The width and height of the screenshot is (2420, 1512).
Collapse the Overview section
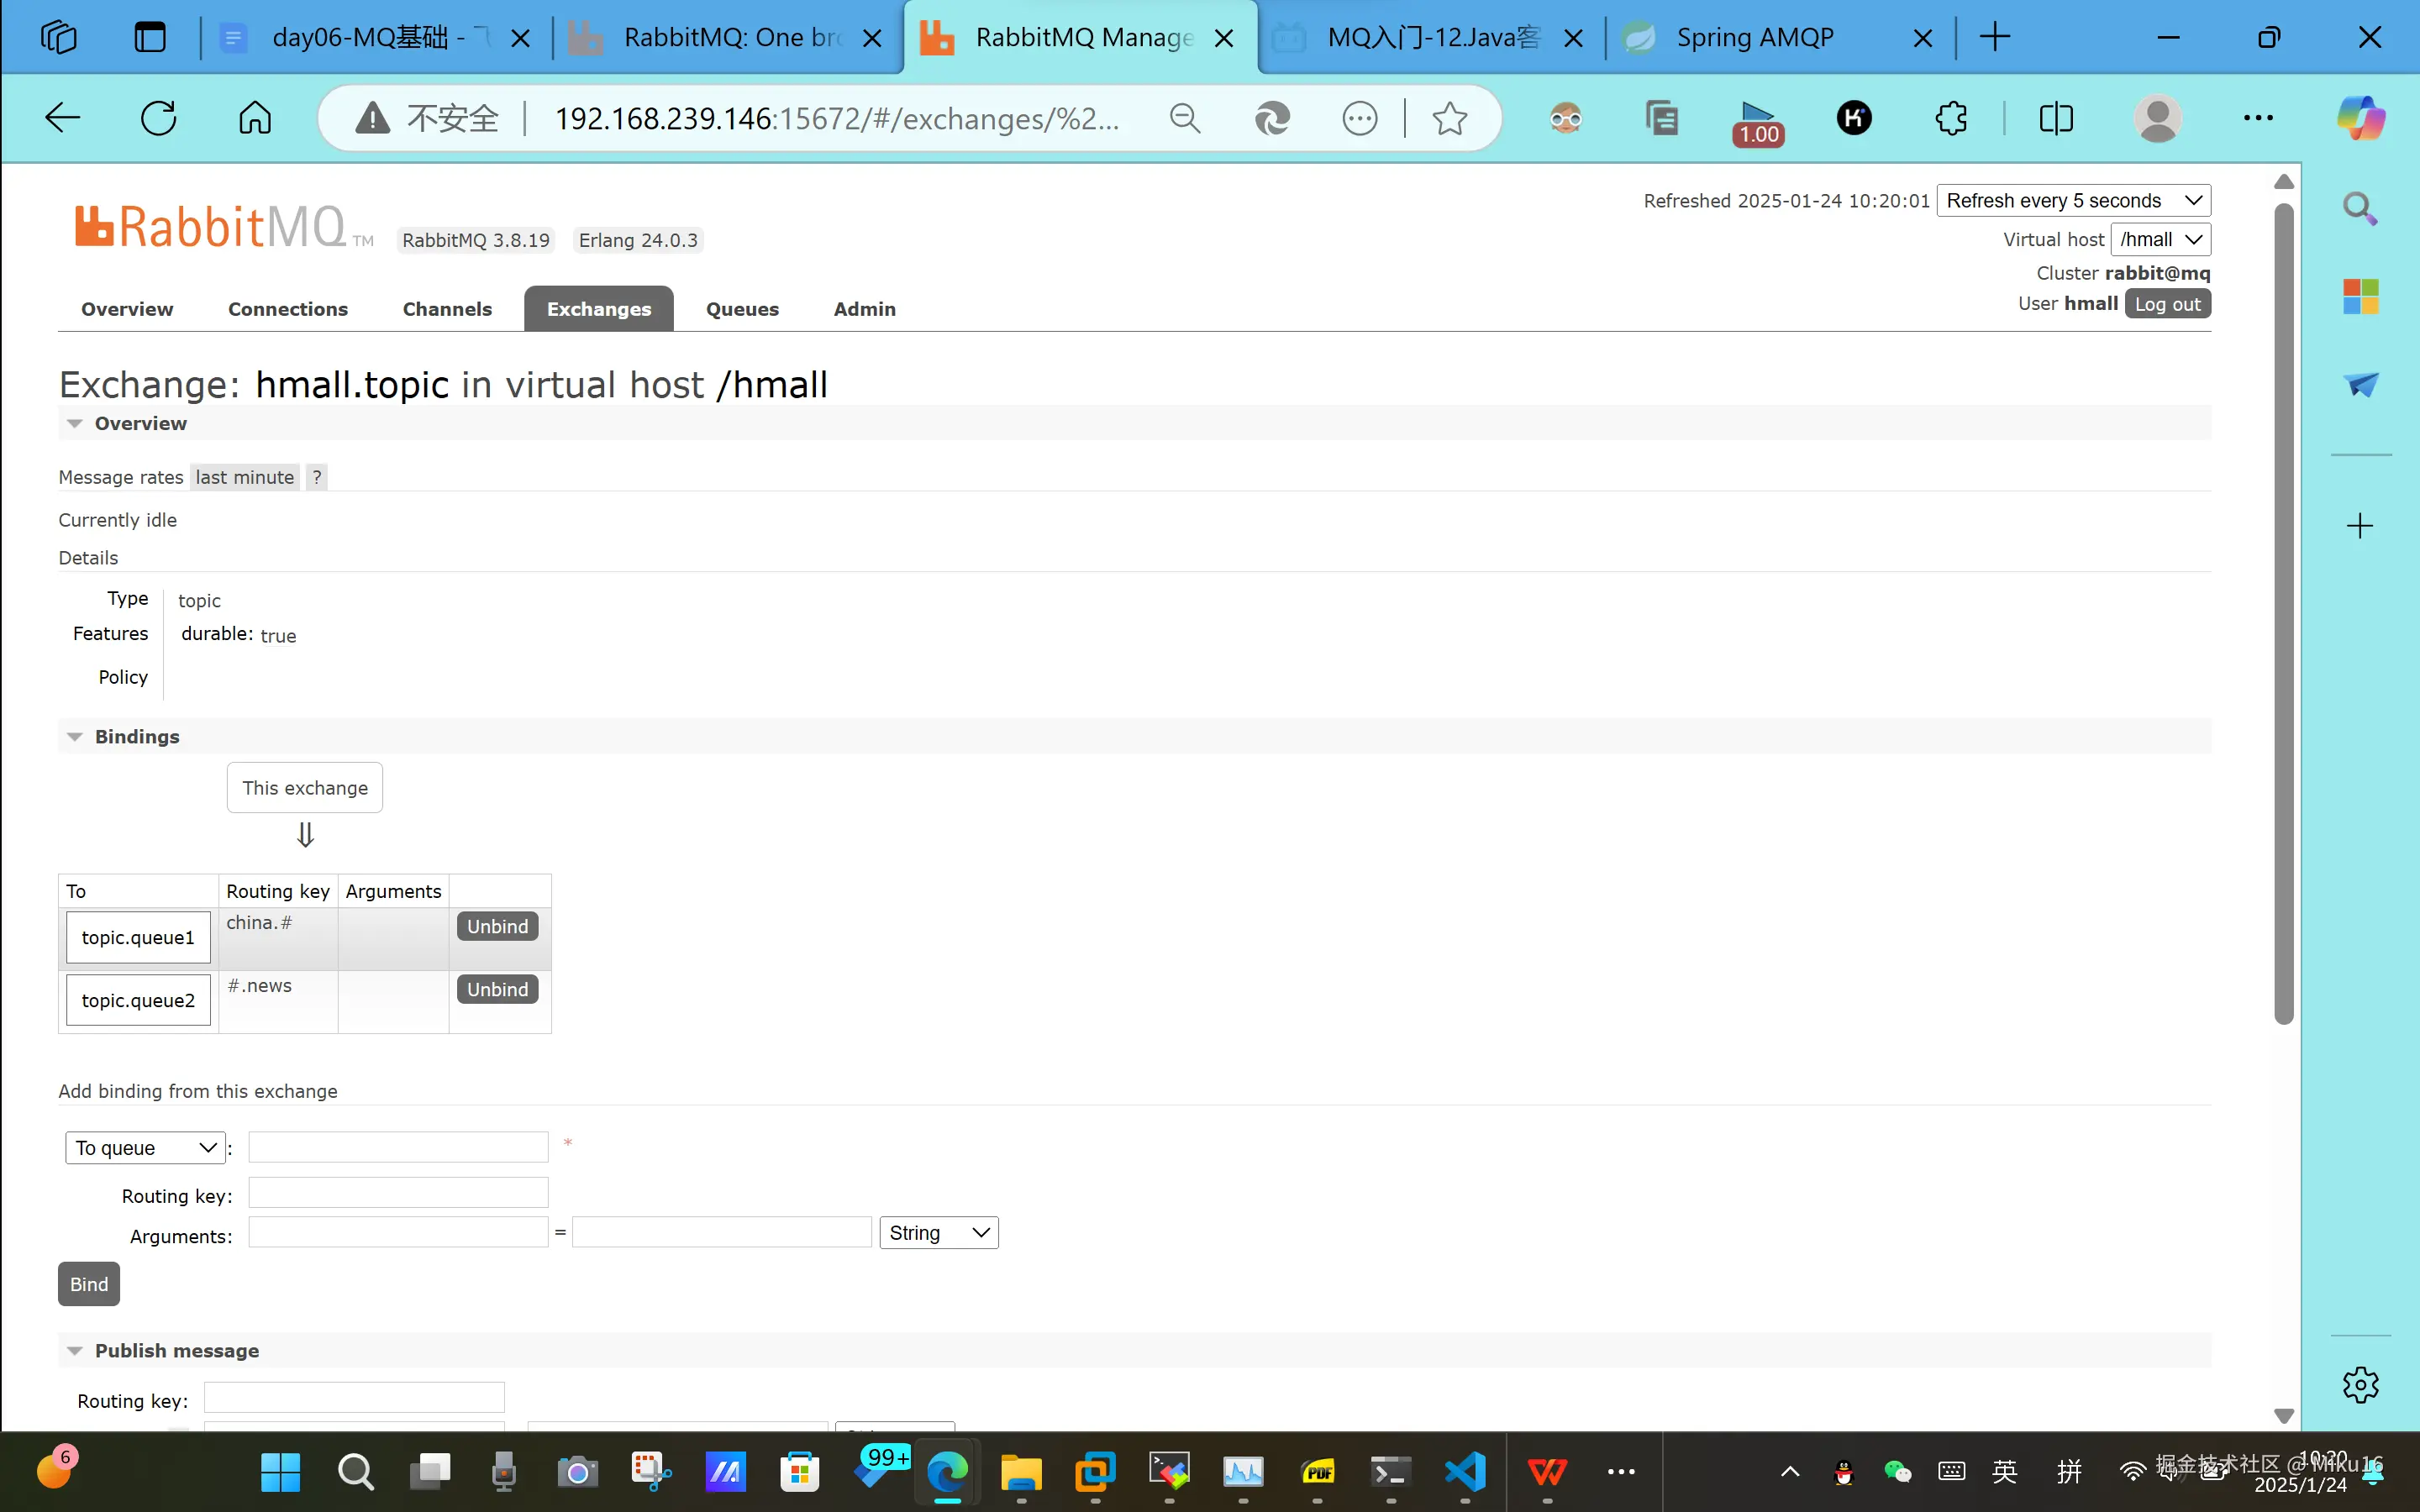(75, 423)
